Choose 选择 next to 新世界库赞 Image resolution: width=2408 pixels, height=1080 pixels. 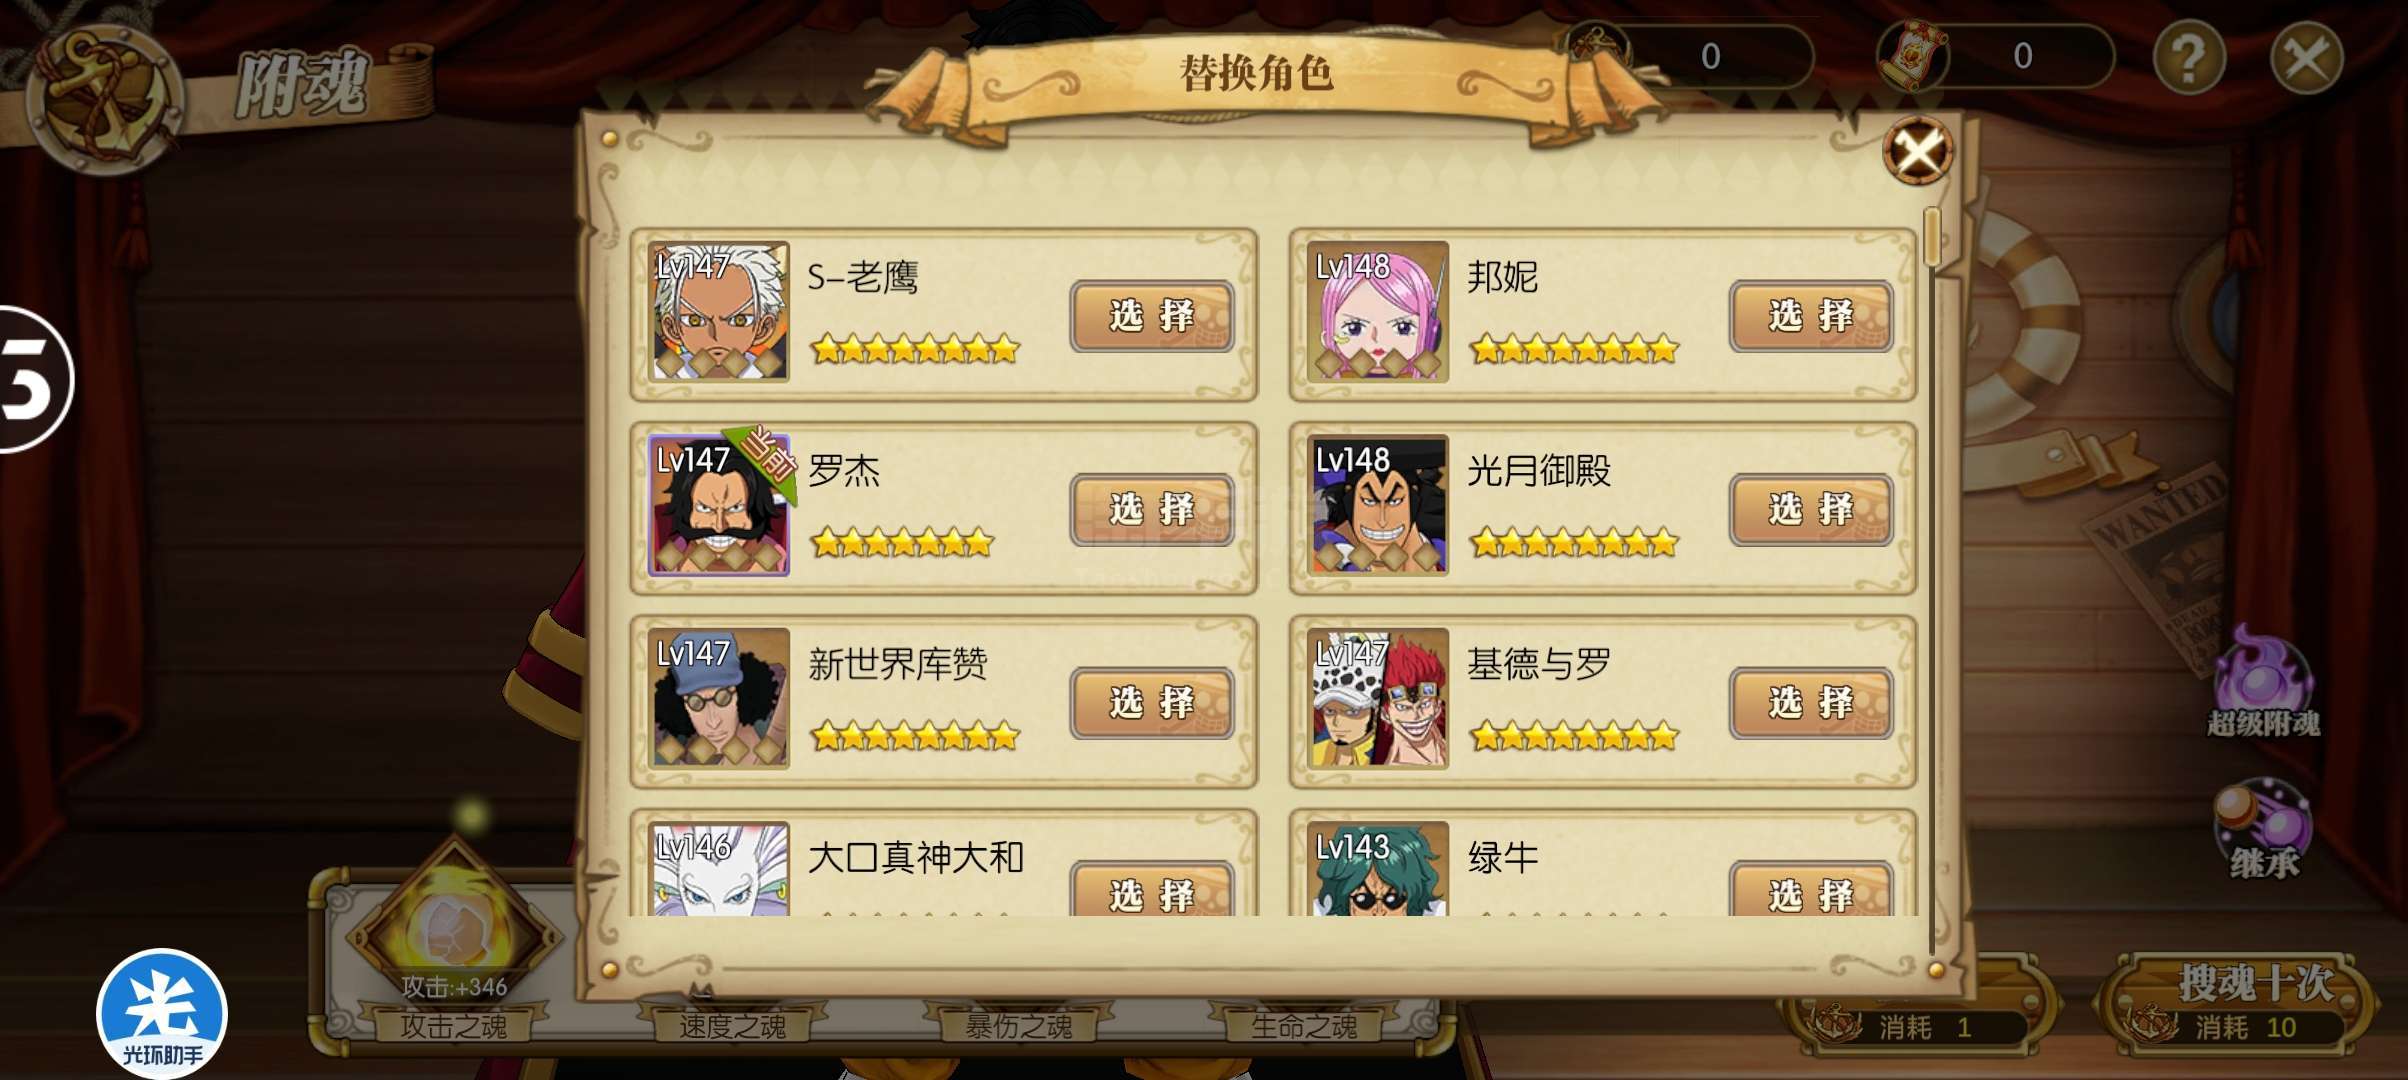[x=1152, y=703]
